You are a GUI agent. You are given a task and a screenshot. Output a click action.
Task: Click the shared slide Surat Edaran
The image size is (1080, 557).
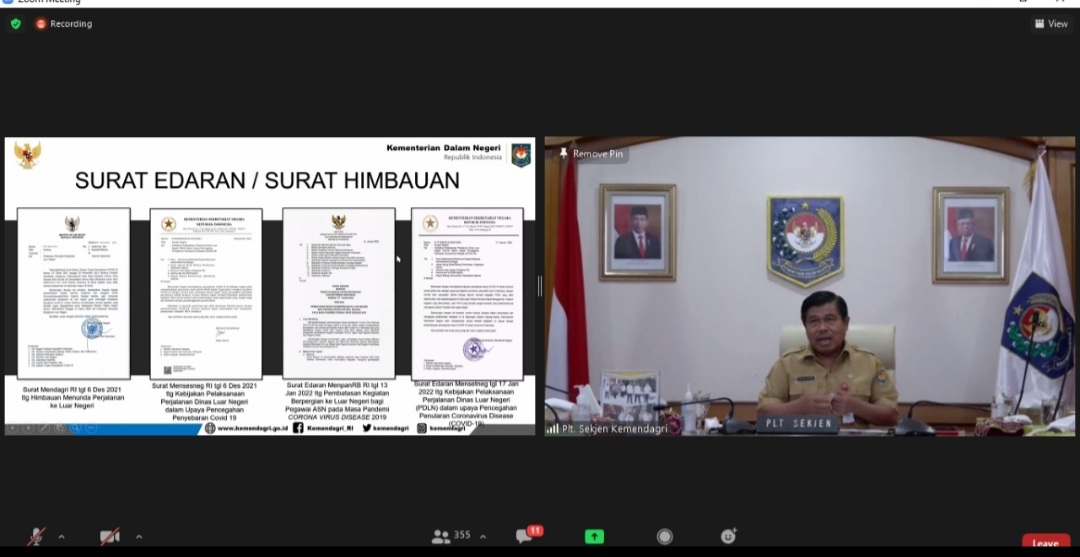click(269, 286)
